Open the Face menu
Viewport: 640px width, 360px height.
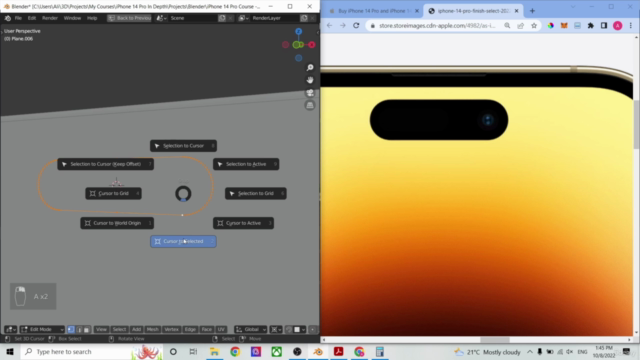point(207,329)
